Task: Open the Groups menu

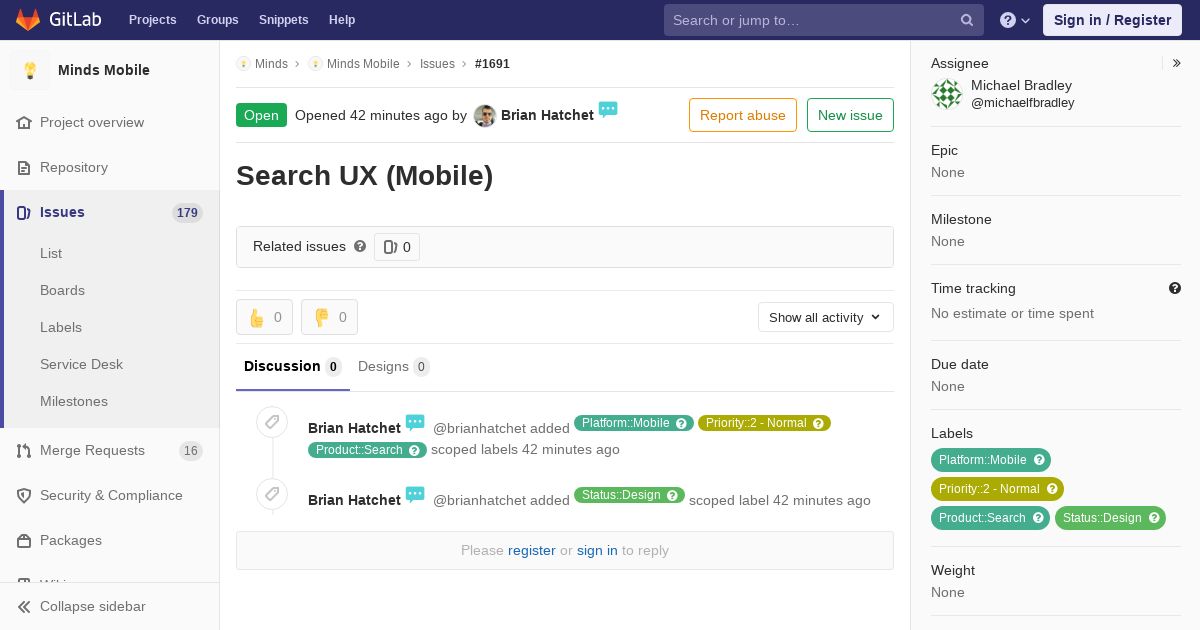Action: (218, 20)
